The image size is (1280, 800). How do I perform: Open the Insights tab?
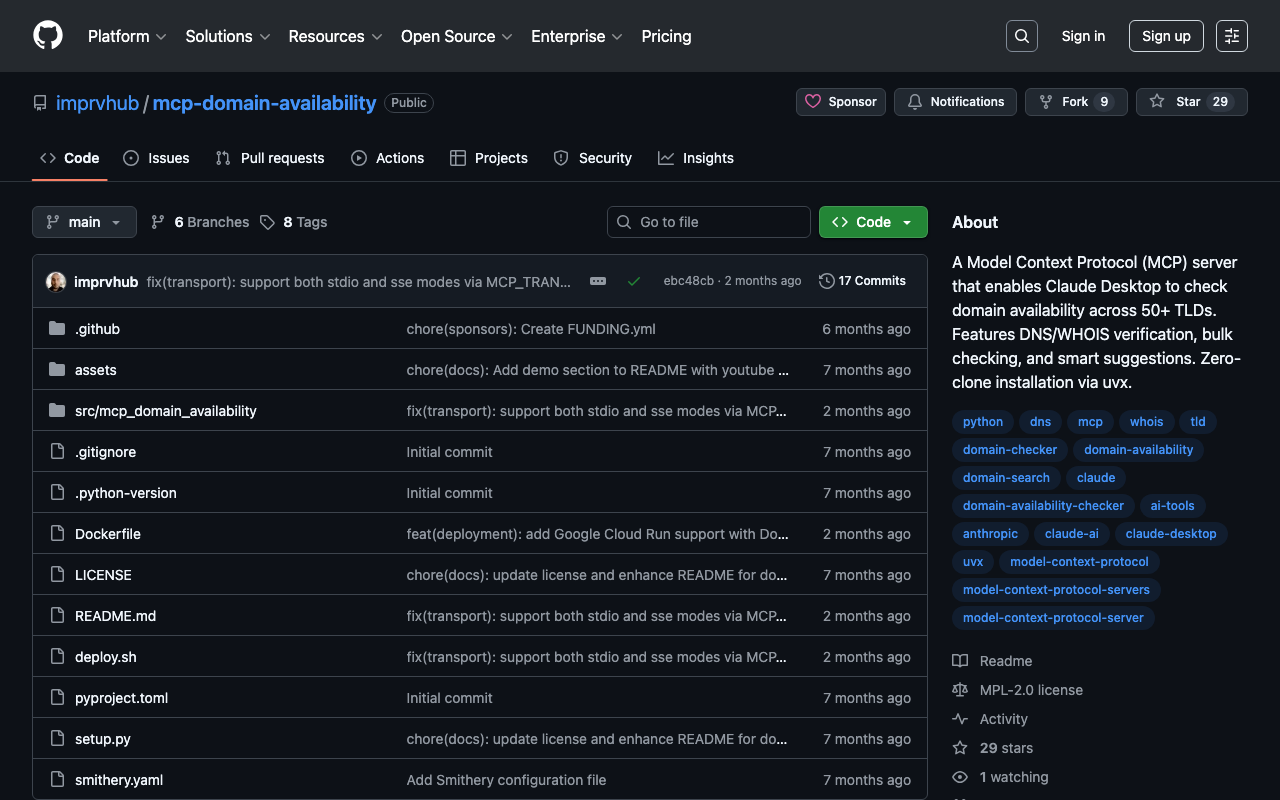coord(696,158)
